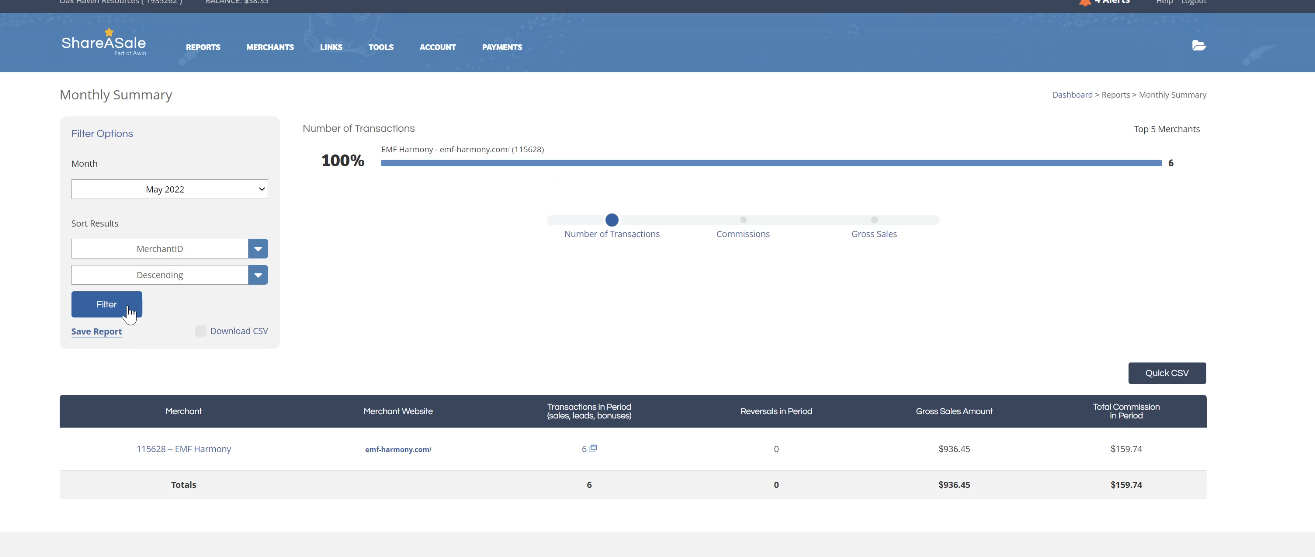Open the MERCHANTS menu
Image resolution: width=1315 pixels, height=557 pixels.
[x=270, y=47]
